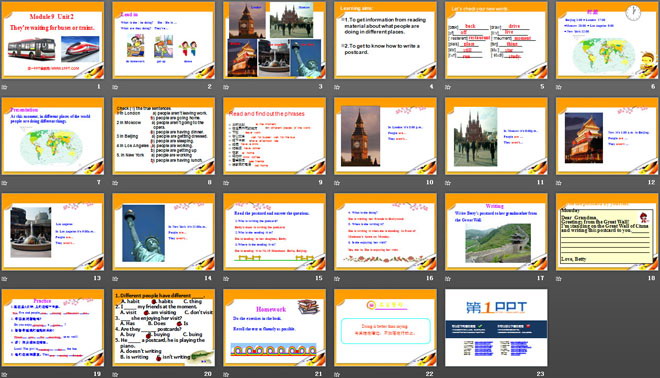Click the animation star icon under slide 14

pos(115,279)
